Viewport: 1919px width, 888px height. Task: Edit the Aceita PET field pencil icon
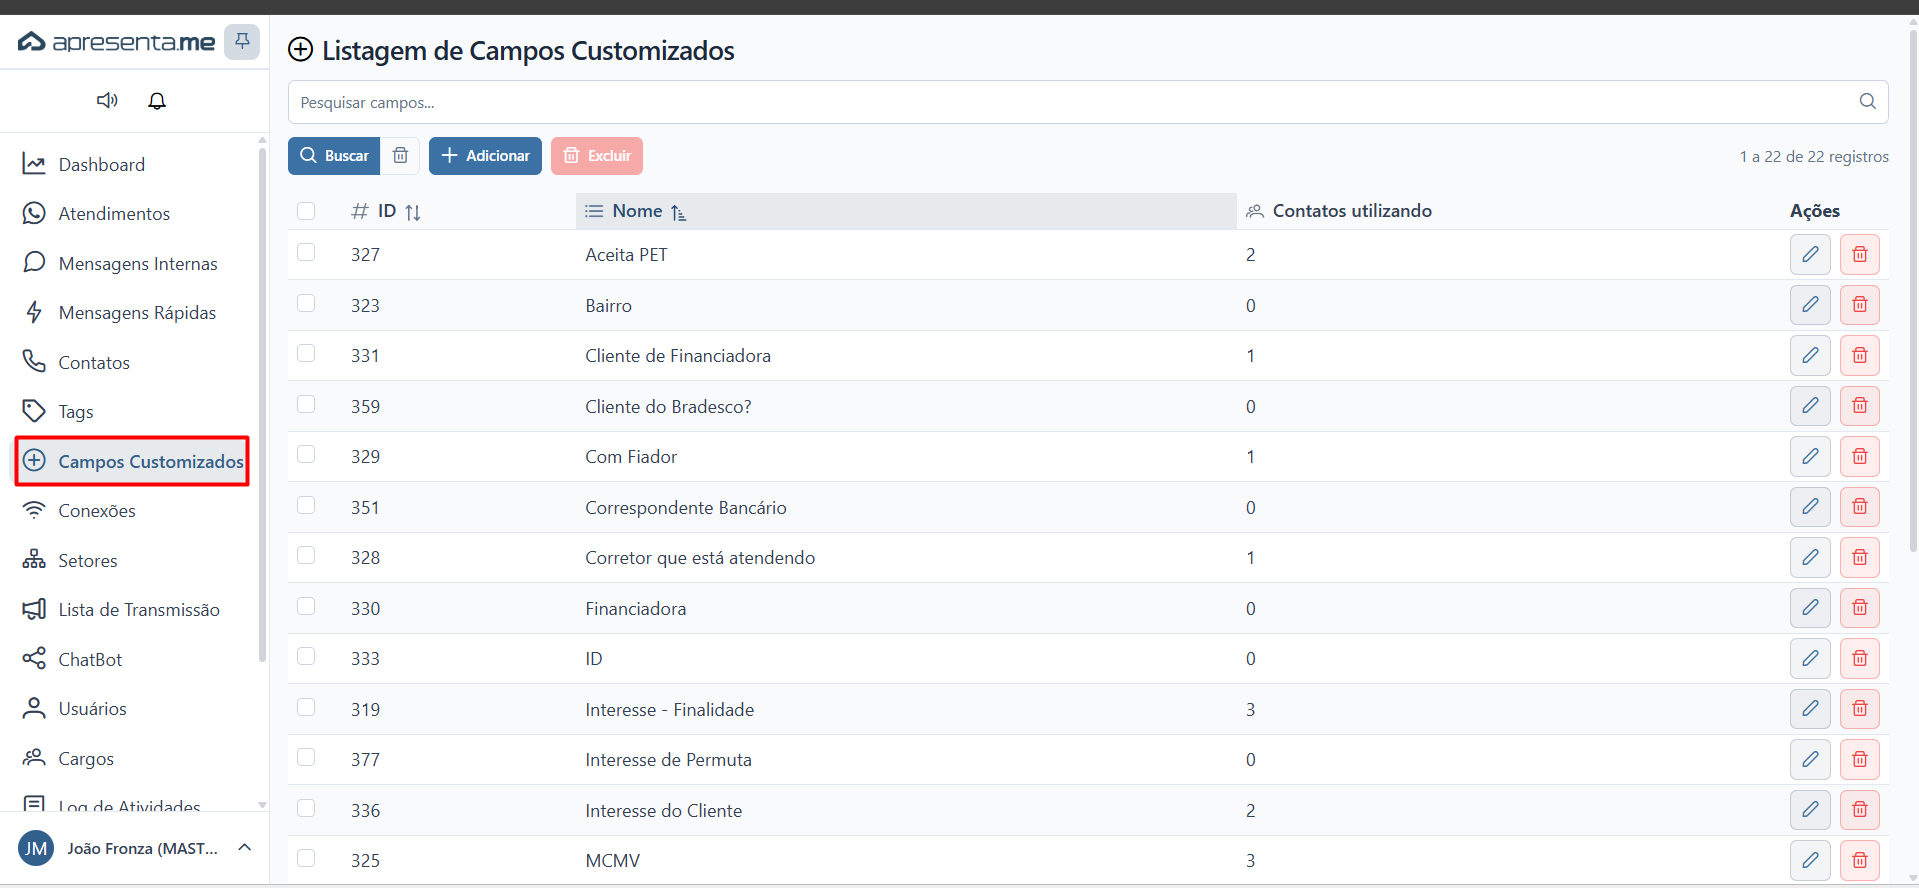1810,254
